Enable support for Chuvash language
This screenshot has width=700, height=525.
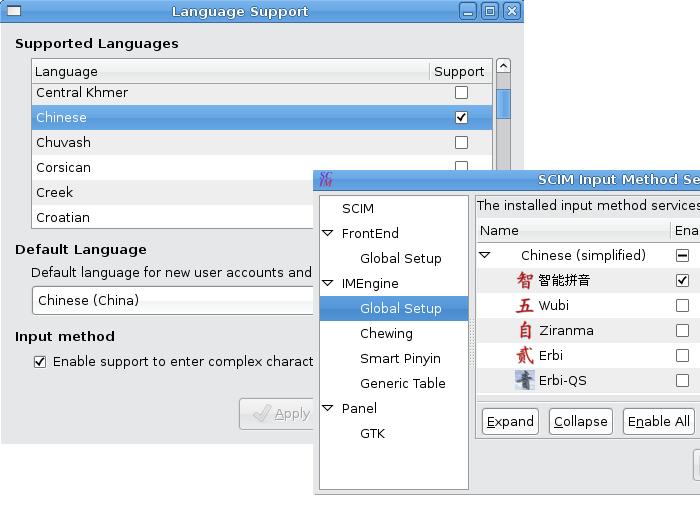(461, 142)
